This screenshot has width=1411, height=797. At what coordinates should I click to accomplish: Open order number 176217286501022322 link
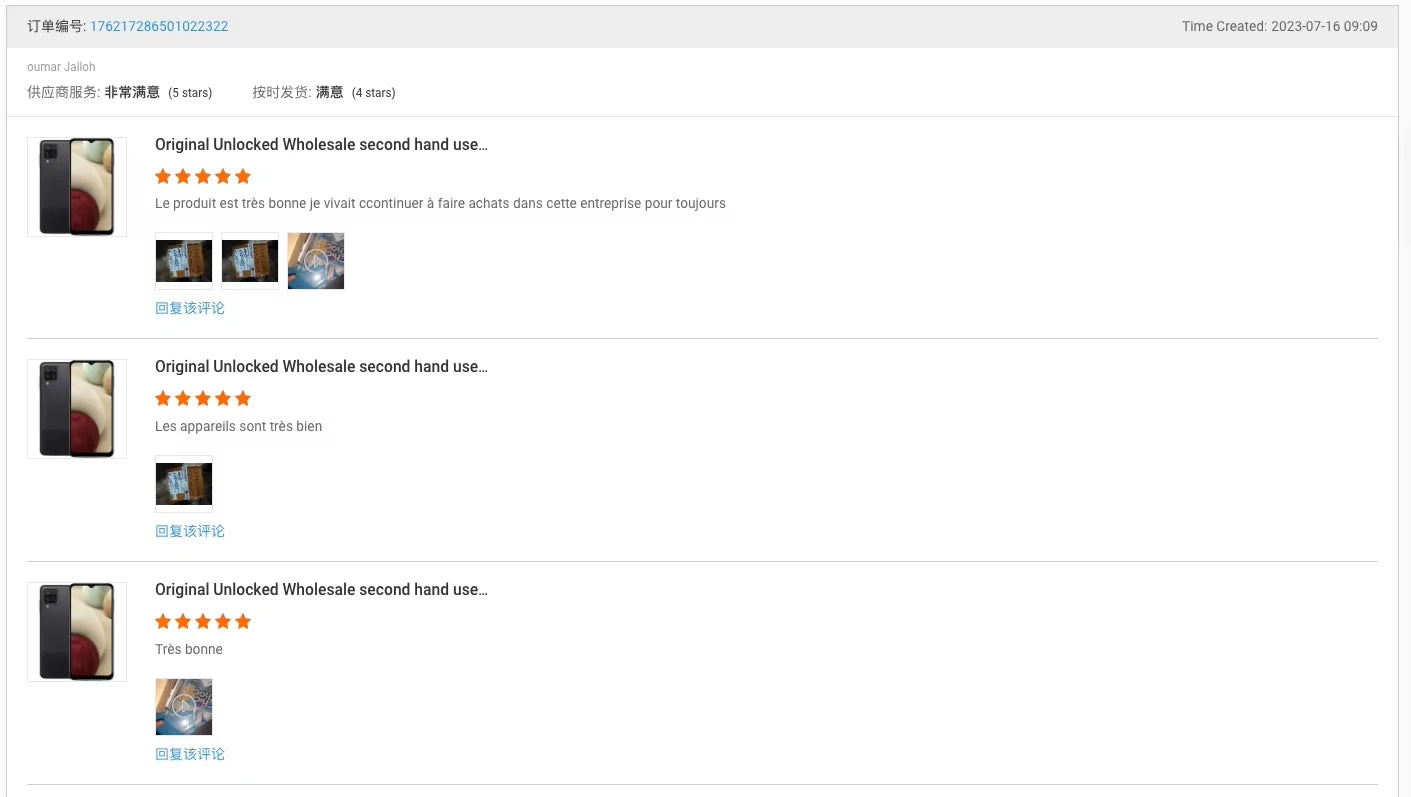point(159,26)
